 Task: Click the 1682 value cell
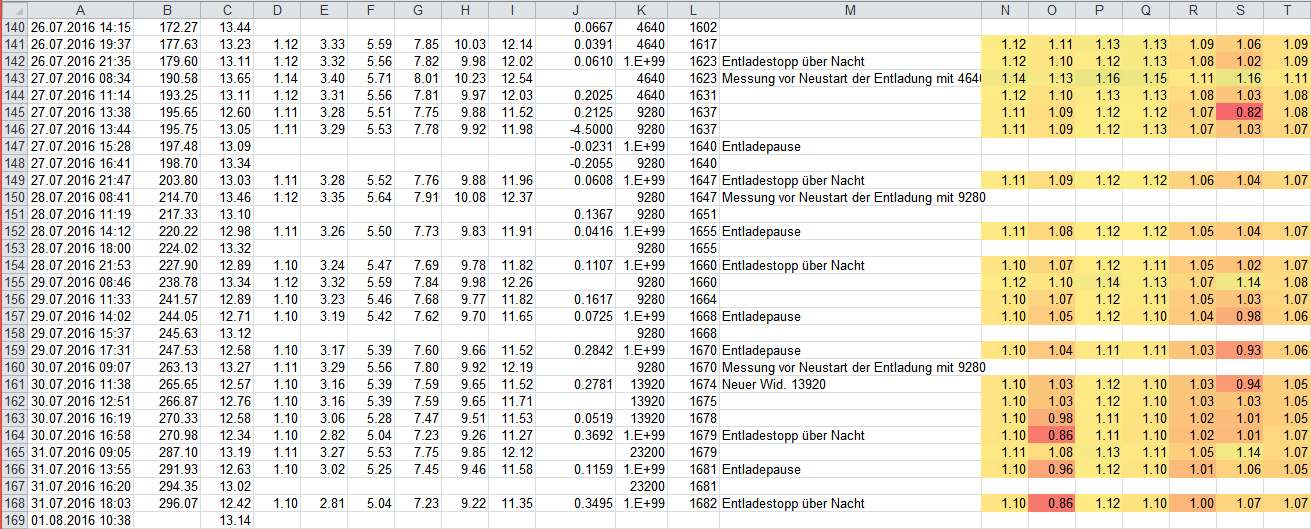(693, 503)
